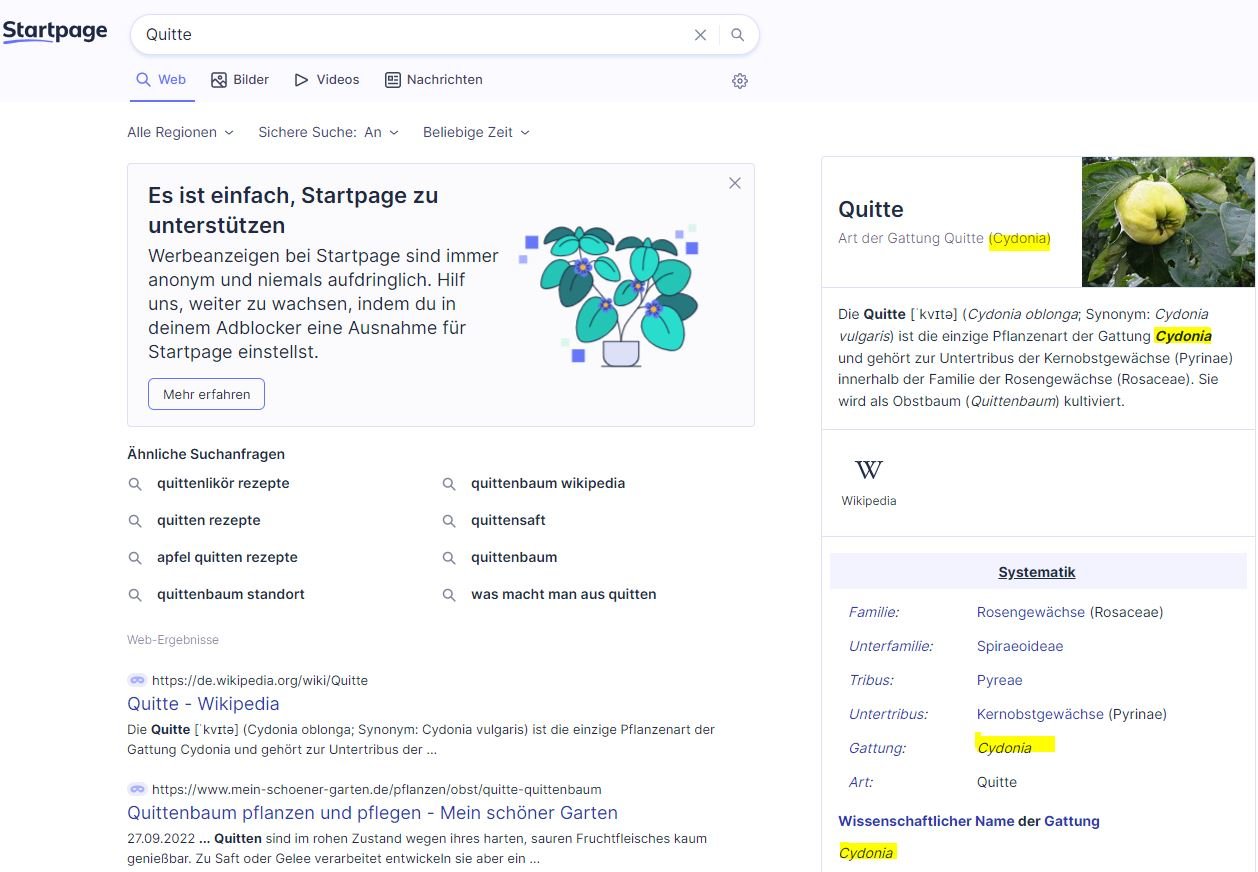1258x872 pixels.
Task: Click the Ähnliche Suchanfragen heading
Action: click(x=206, y=454)
